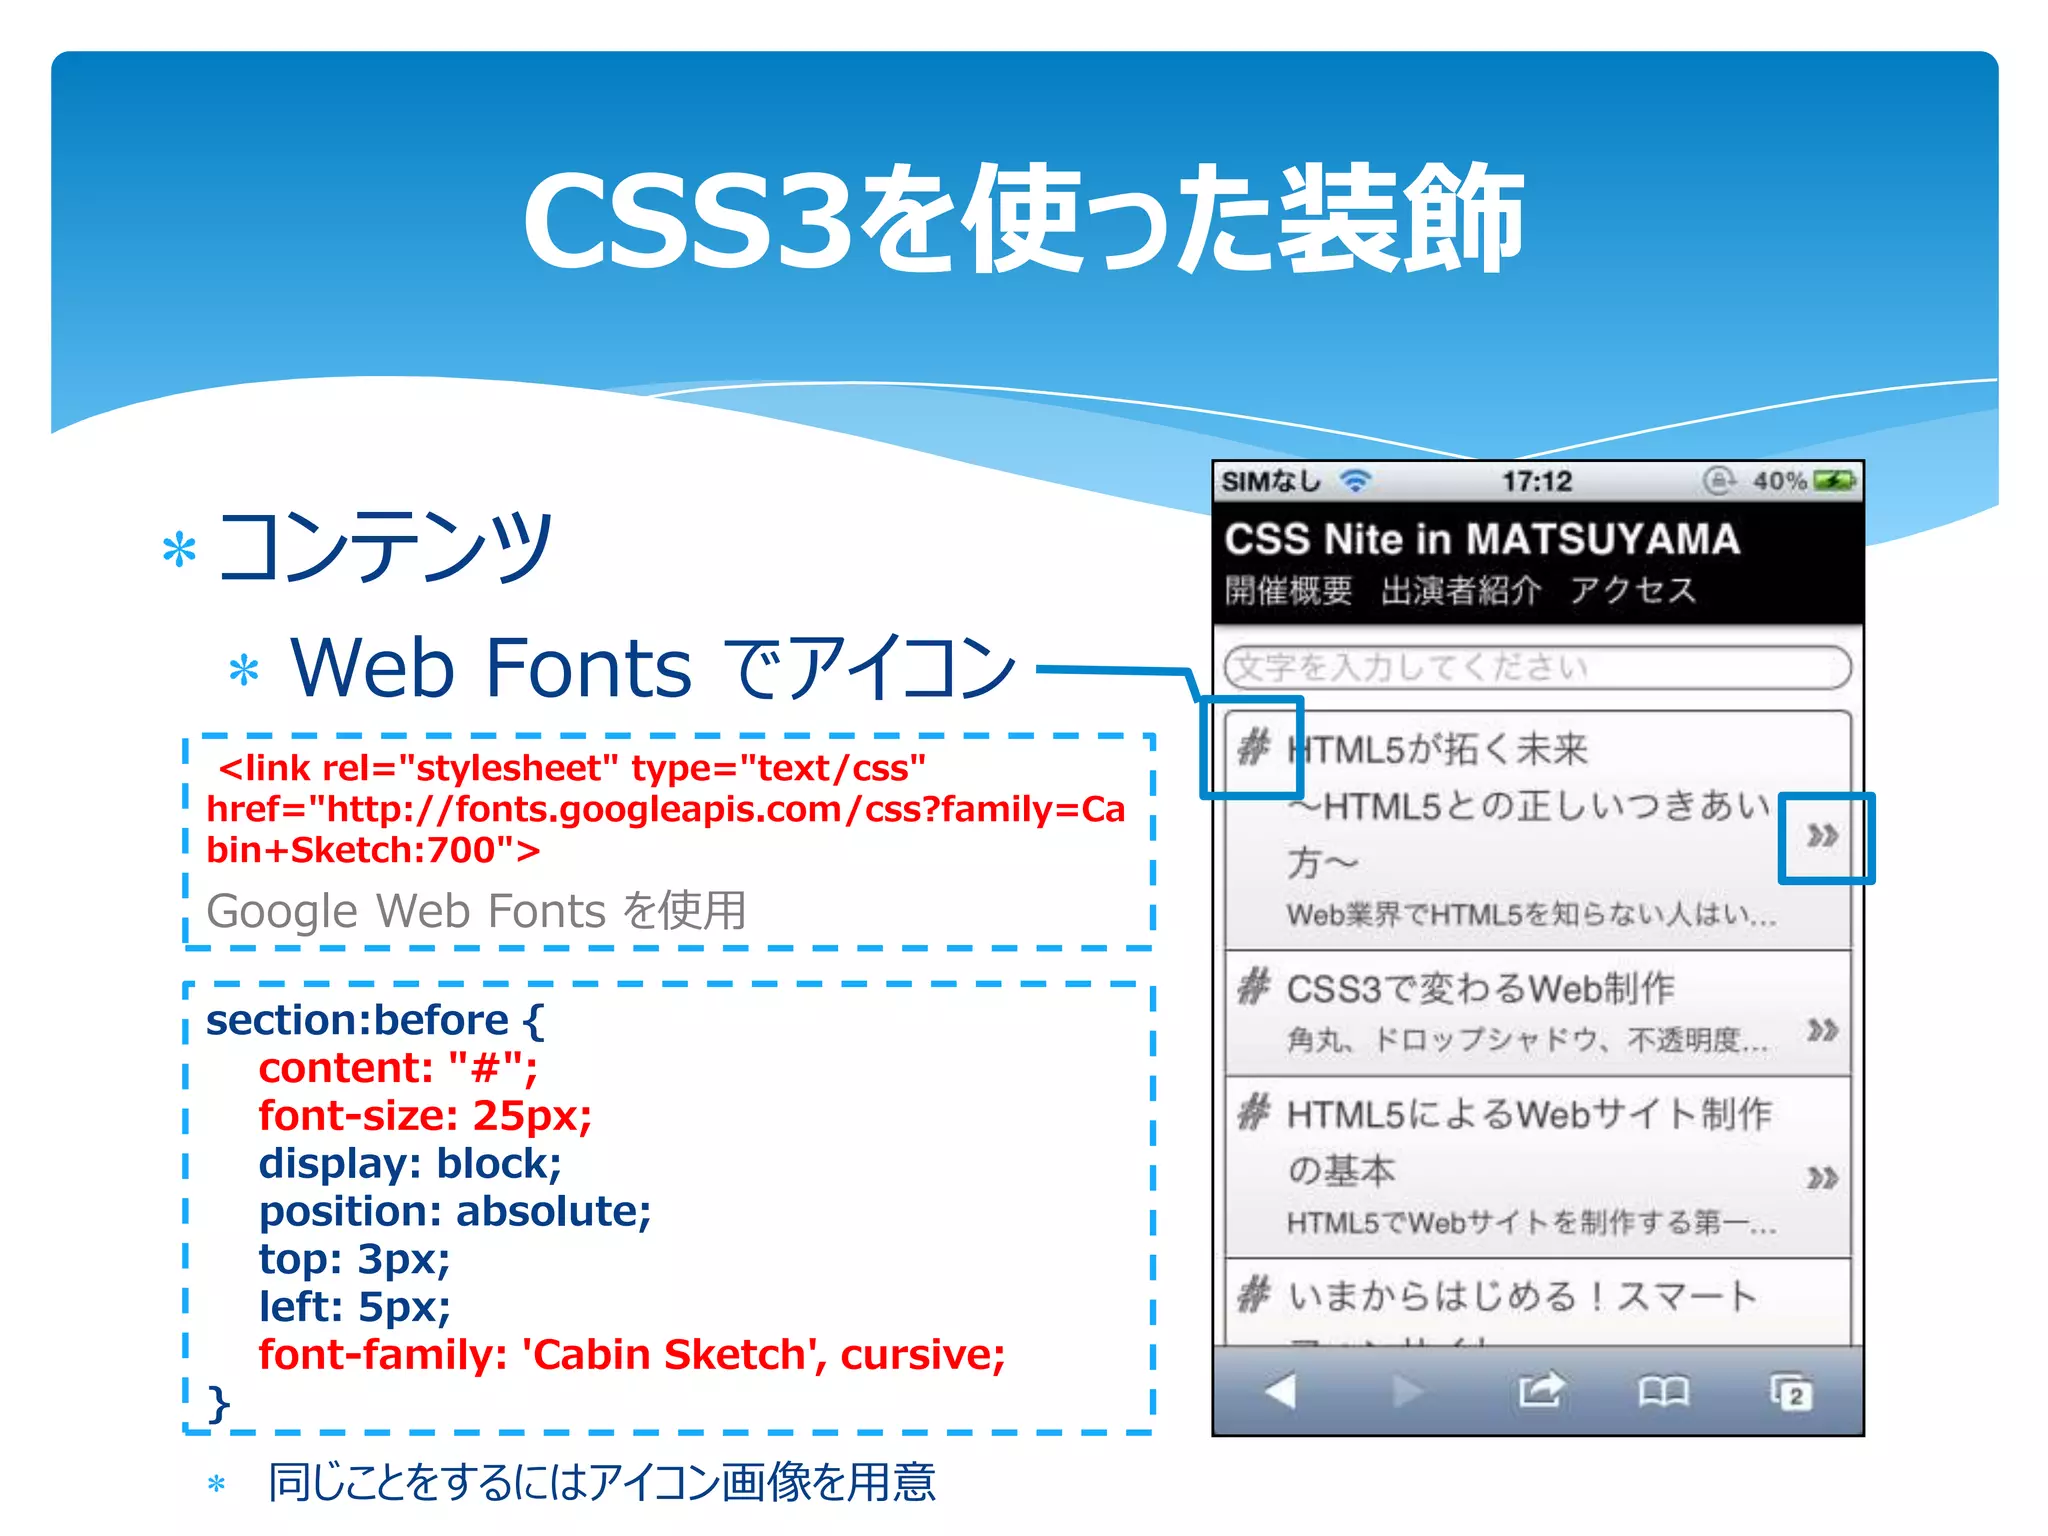The height and width of the screenshot is (1536, 2048).
Task: Click the position: absolute; code line
Action: [x=455, y=1212]
